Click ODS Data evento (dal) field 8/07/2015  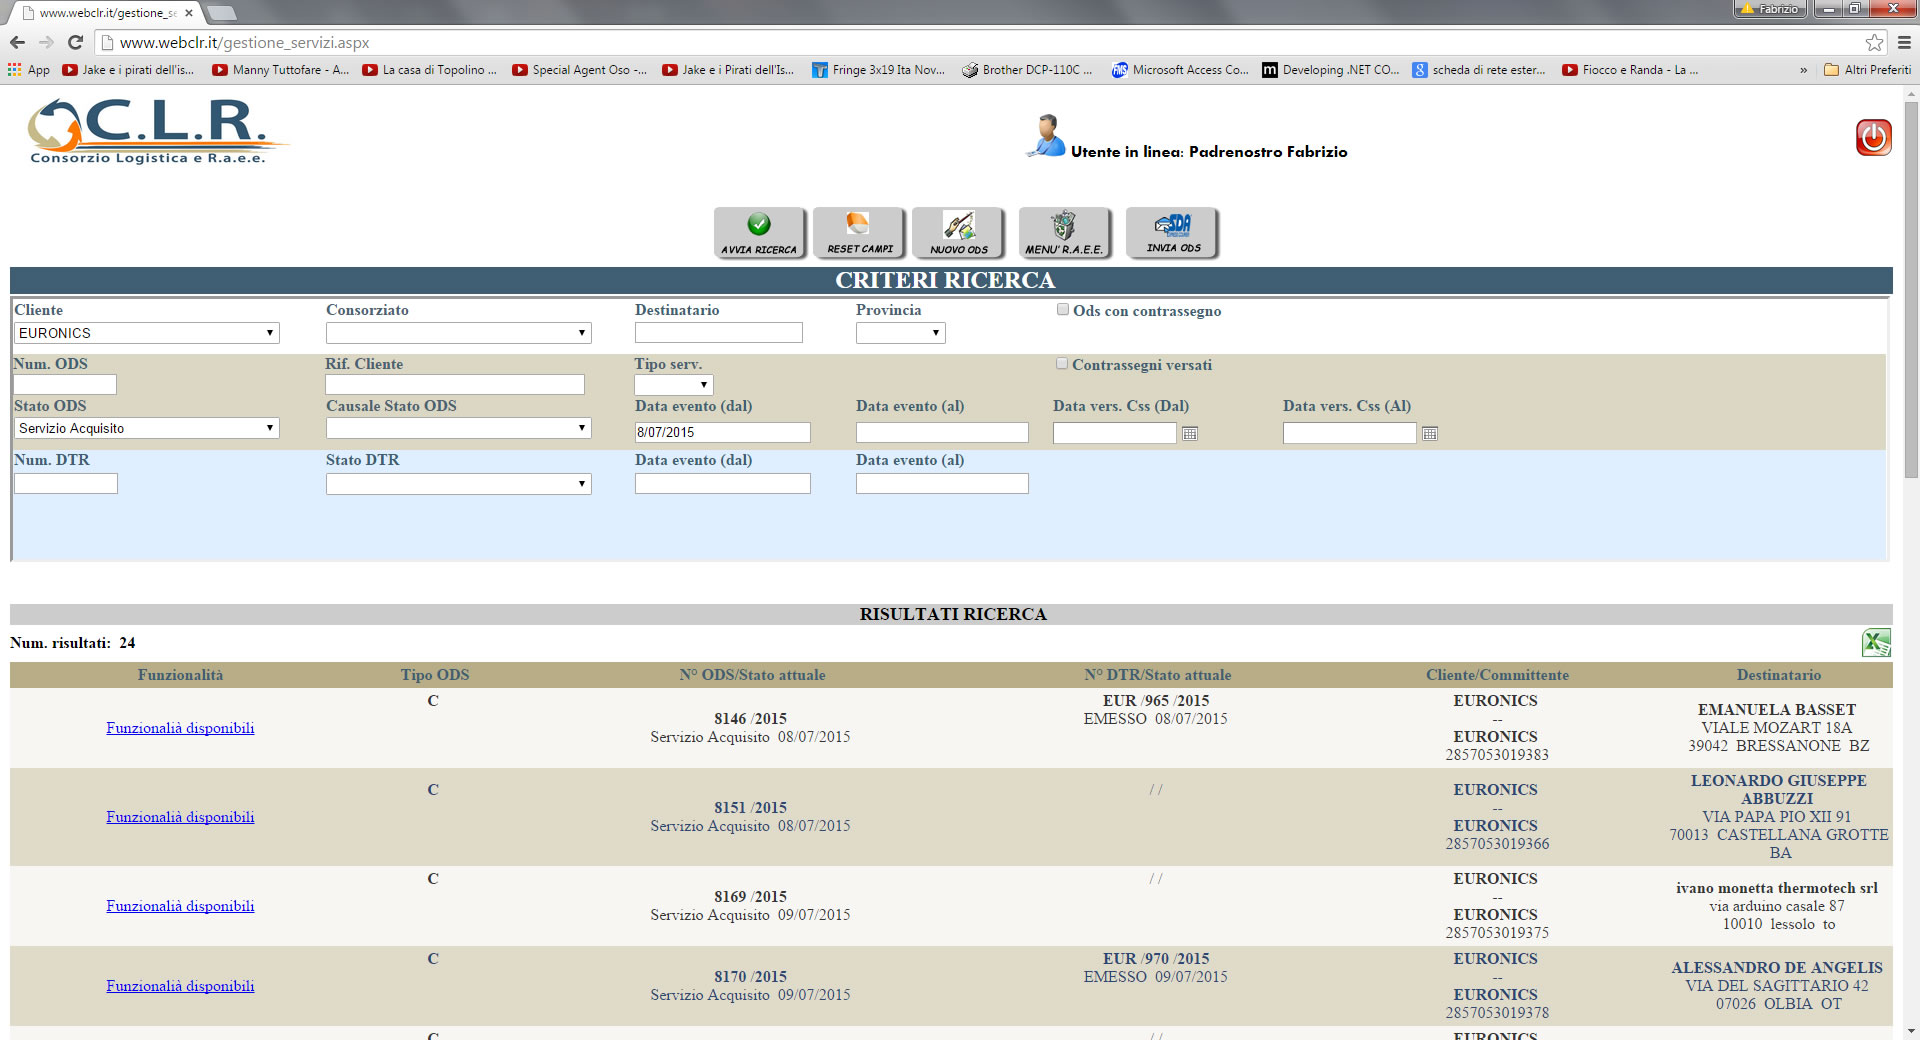(723, 432)
